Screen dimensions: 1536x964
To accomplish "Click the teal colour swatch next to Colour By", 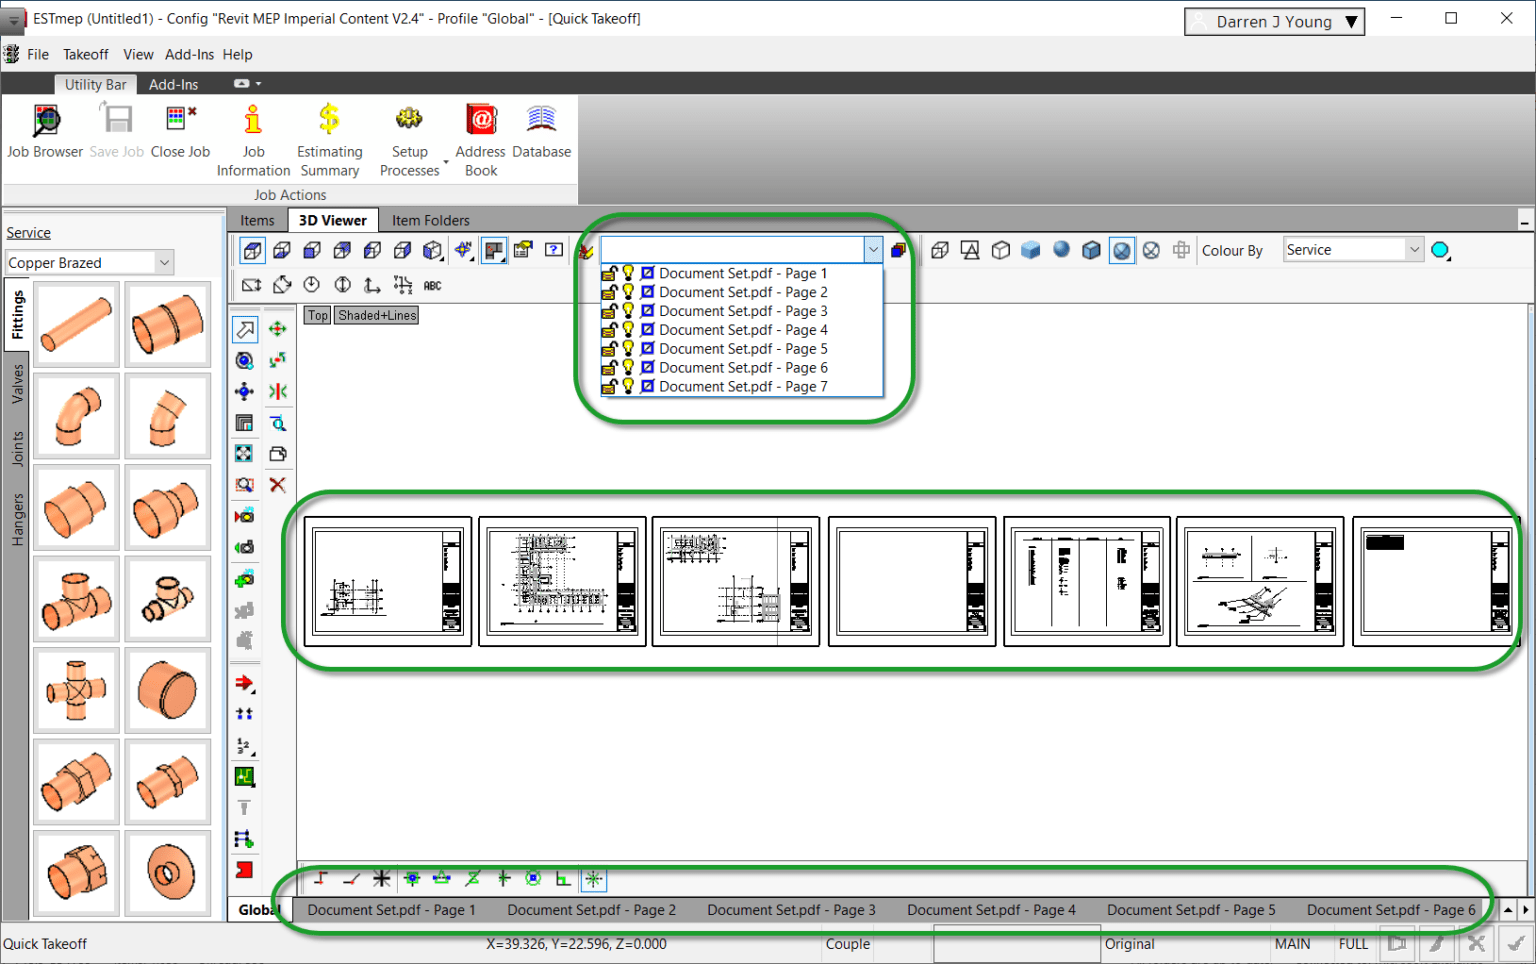I will pyautogui.click(x=1440, y=249).
